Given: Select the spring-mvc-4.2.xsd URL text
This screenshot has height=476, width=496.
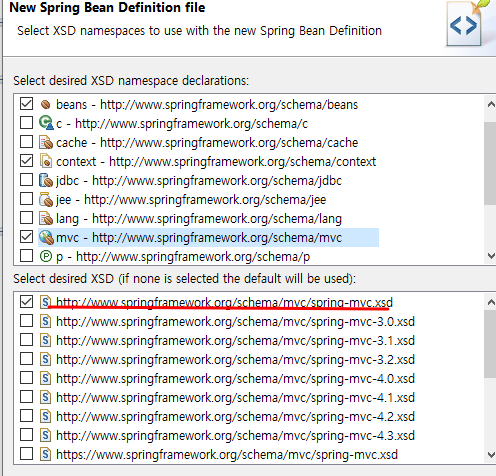Looking at the screenshot, I should pyautogui.click(x=235, y=417).
